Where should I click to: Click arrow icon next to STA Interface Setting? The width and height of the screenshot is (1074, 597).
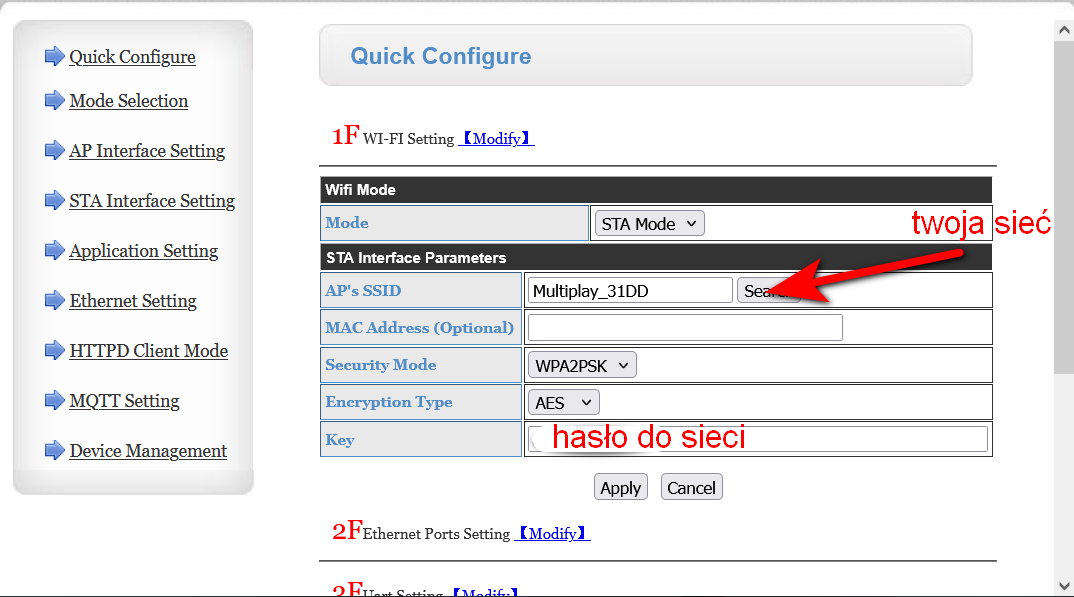[54, 200]
